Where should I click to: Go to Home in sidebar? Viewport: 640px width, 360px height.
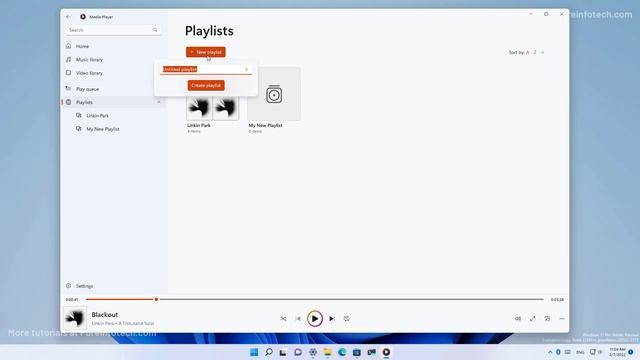(x=113, y=46)
